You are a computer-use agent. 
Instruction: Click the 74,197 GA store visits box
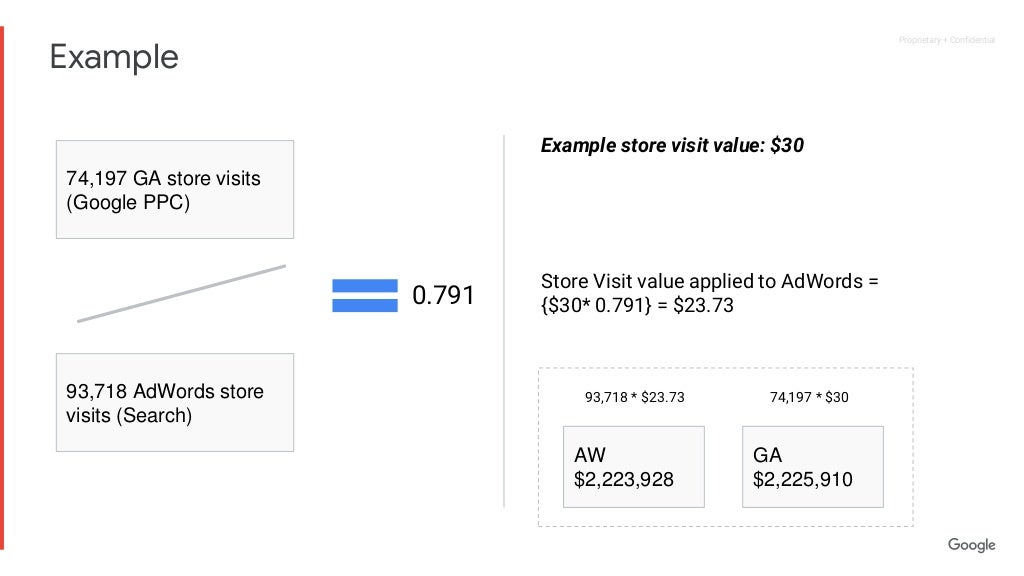[175, 189]
